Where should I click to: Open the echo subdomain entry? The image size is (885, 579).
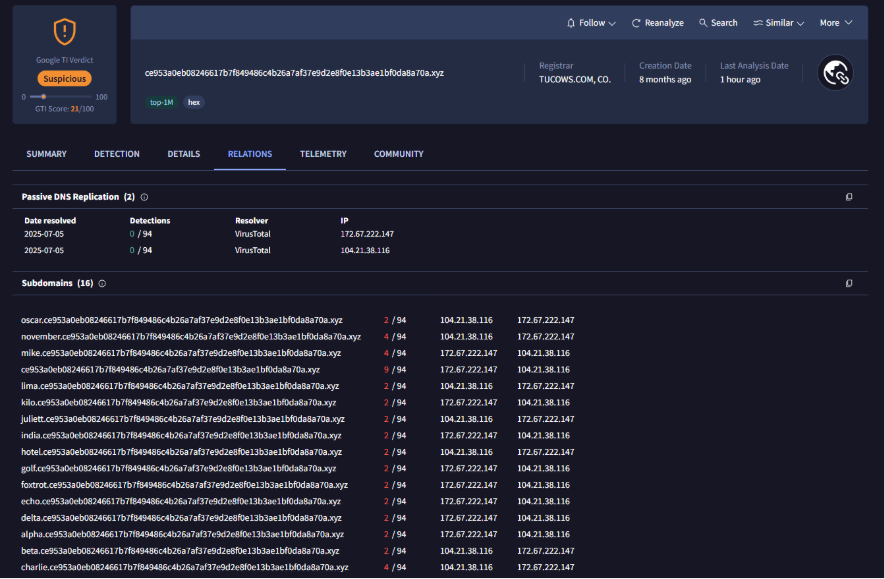pyautogui.click(x=181, y=501)
